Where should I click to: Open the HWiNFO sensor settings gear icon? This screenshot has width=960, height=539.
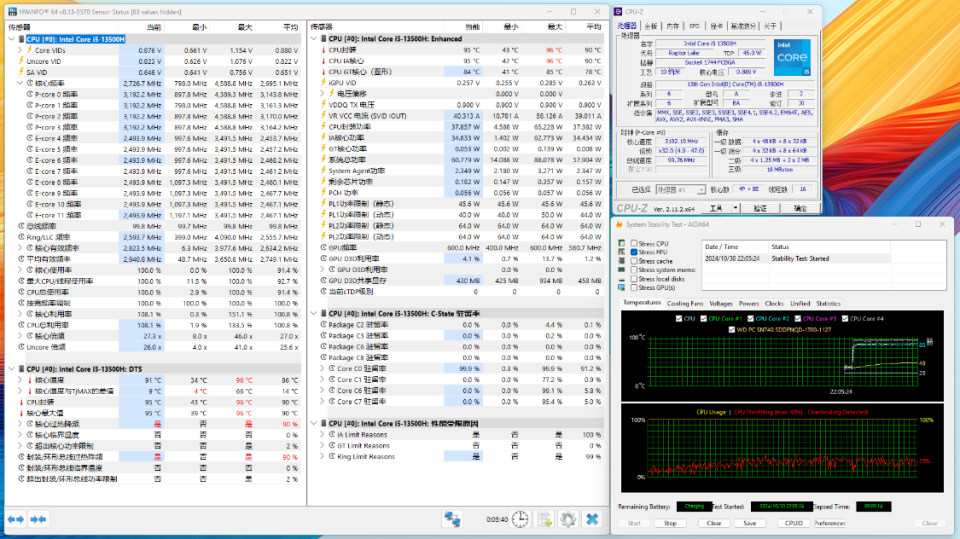[568, 519]
